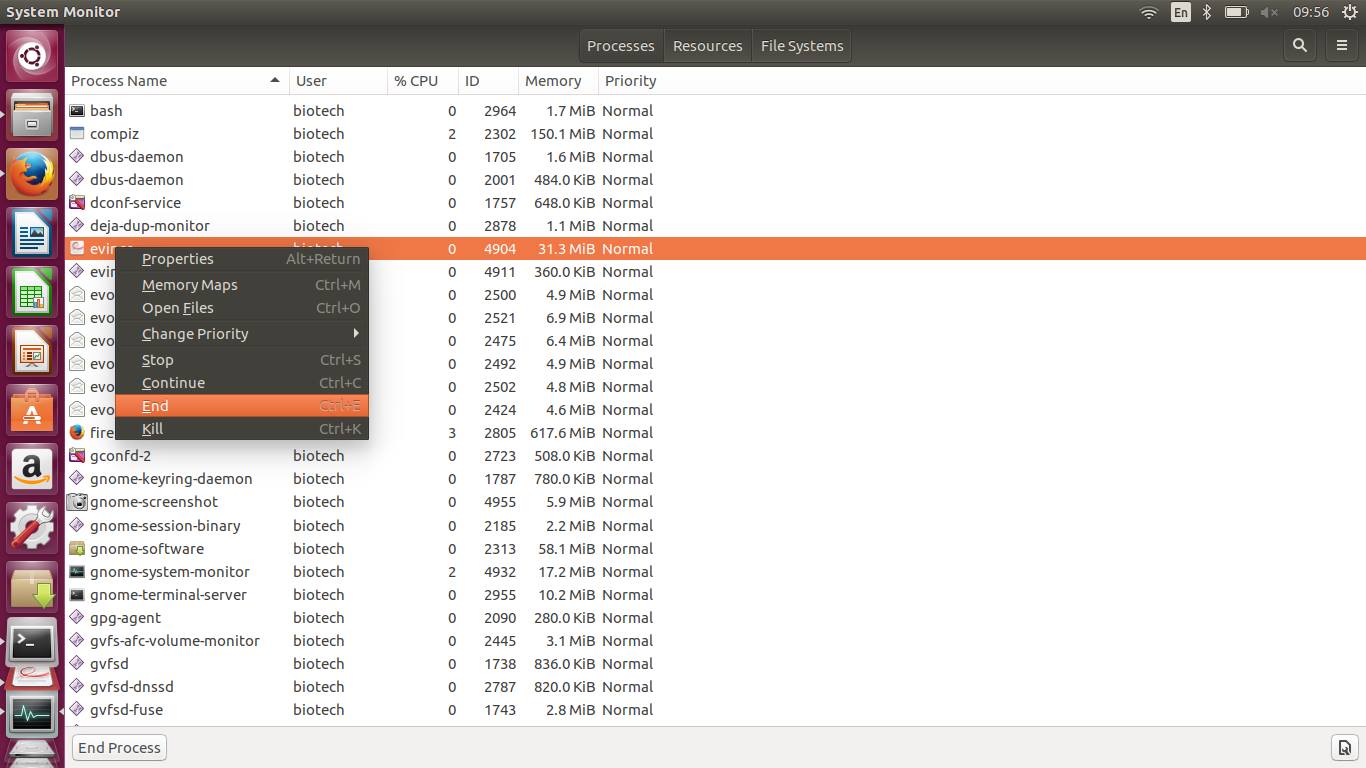The image size is (1366, 768).
Task: Click the gnome-system-monitor process icon
Action: (77, 571)
